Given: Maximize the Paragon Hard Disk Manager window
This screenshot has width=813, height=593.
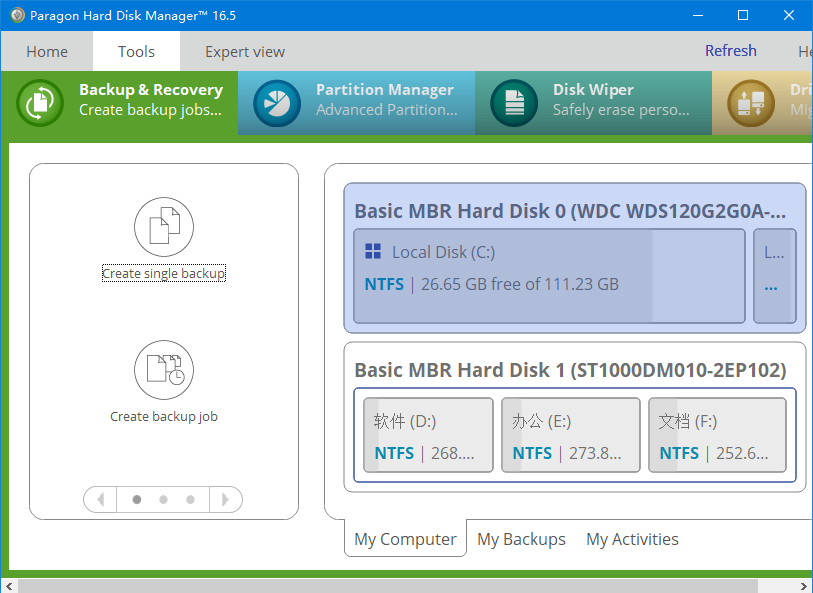Looking at the screenshot, I should (743, 15).
